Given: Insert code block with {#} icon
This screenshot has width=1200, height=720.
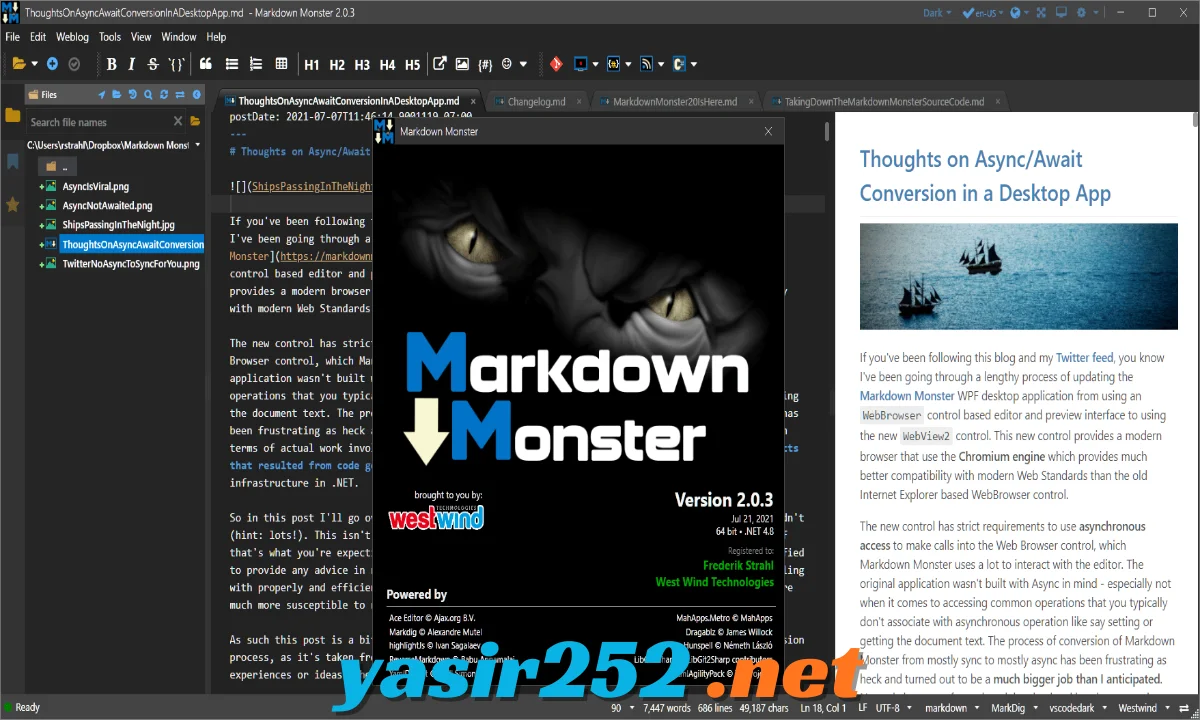Looking at the screenshot, I should click(x=485, y=64).
